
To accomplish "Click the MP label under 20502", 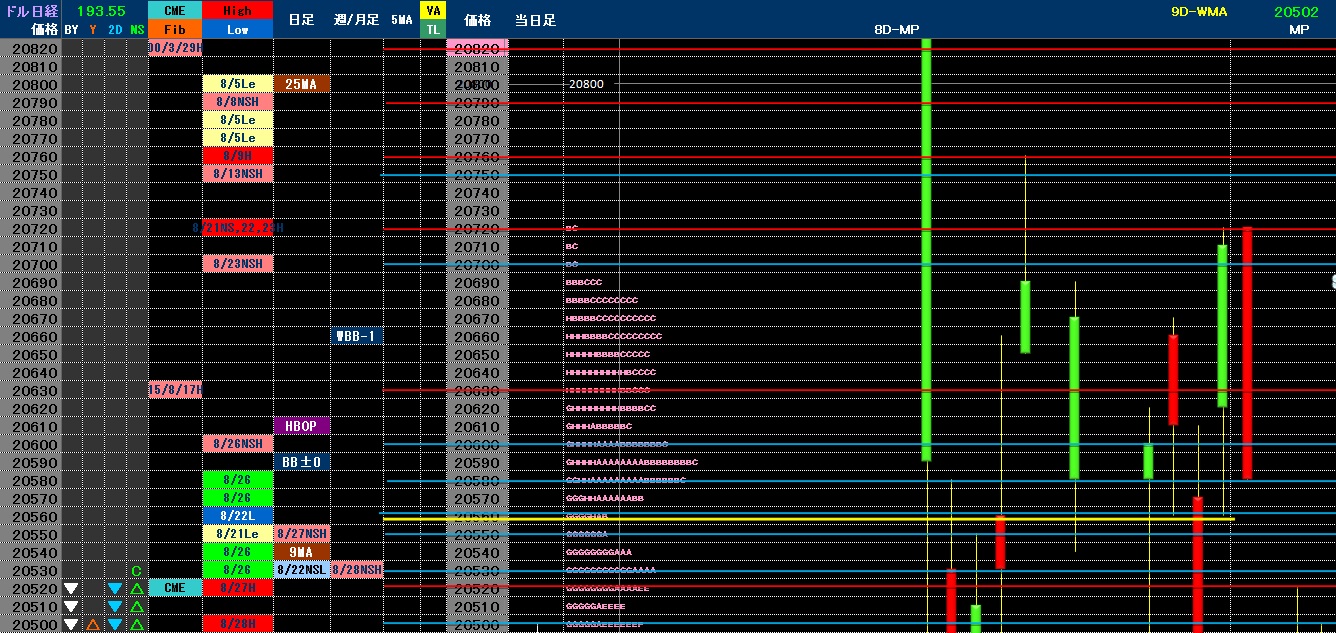I will [1299, 30].
